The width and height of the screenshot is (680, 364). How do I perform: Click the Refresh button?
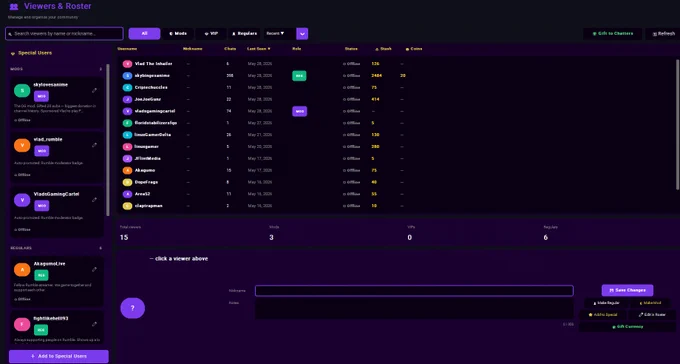664,33
